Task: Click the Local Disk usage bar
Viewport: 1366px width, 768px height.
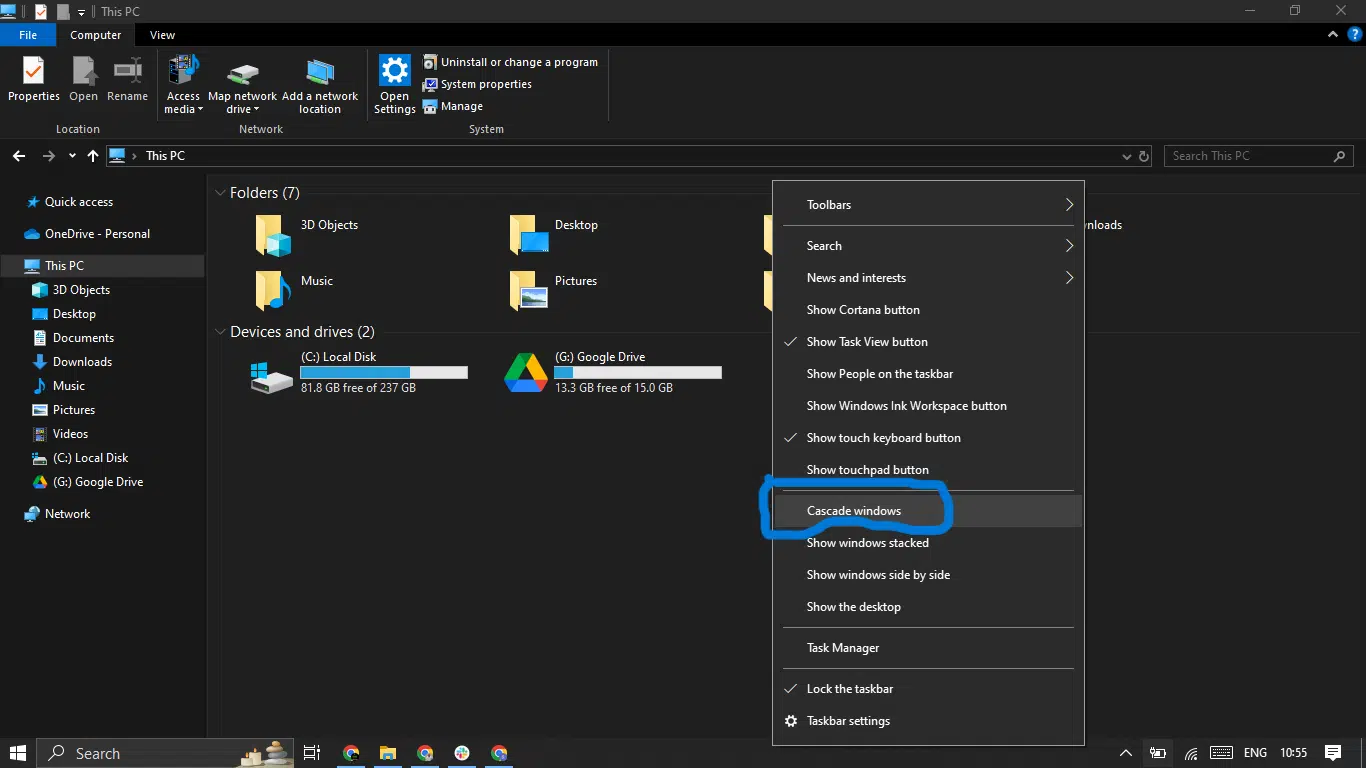Action: click(x=384, y=373)
